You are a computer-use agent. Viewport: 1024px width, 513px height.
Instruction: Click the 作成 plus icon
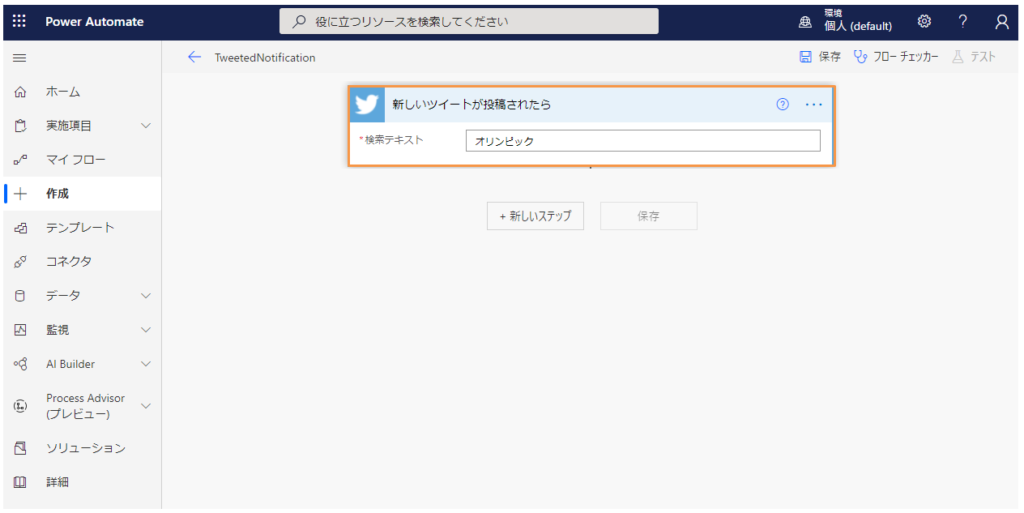(x=20, y=194)
